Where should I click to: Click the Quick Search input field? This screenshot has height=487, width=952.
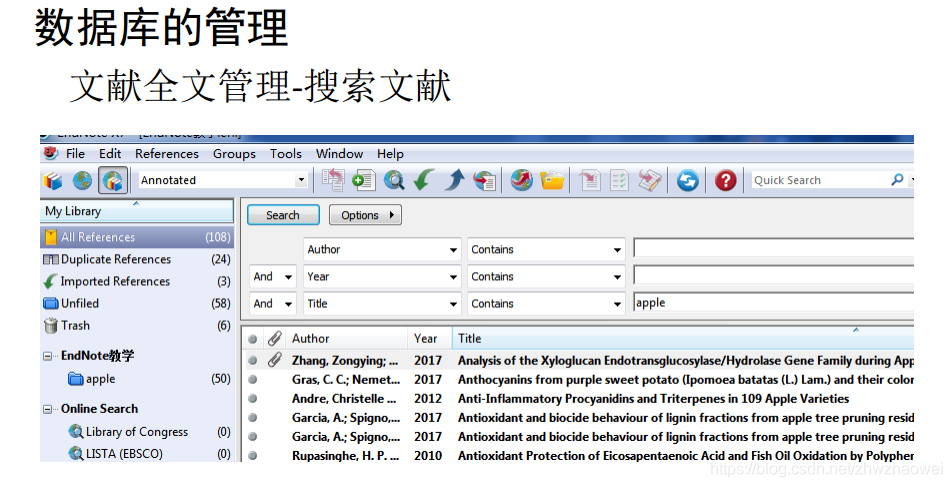click(x=820, y=180)
